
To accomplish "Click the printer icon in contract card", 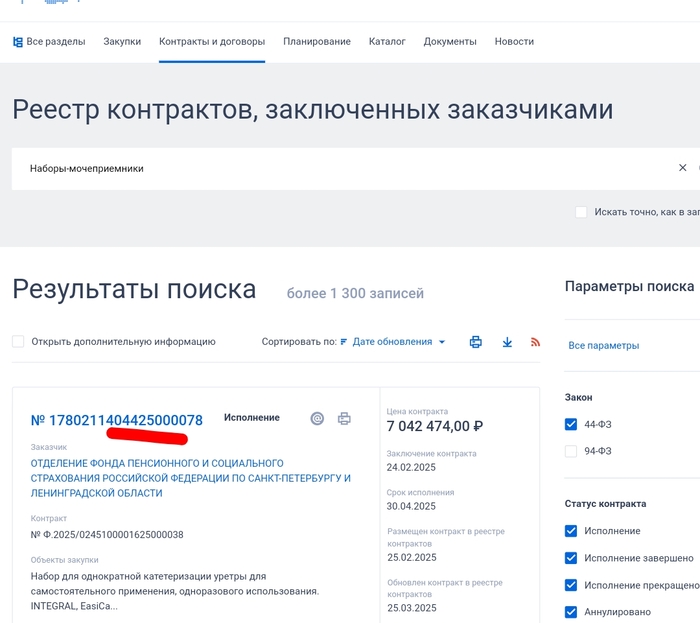I will click(x=344, y=419).
